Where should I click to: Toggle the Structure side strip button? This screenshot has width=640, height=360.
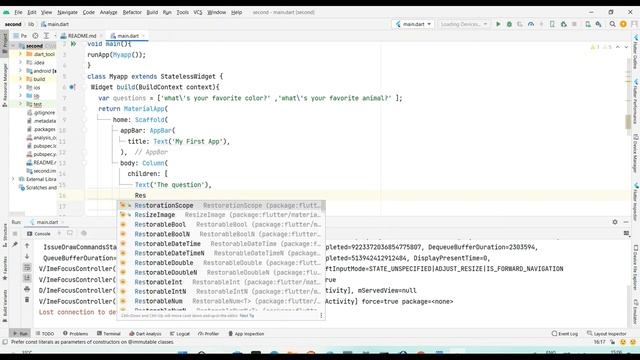4,235
